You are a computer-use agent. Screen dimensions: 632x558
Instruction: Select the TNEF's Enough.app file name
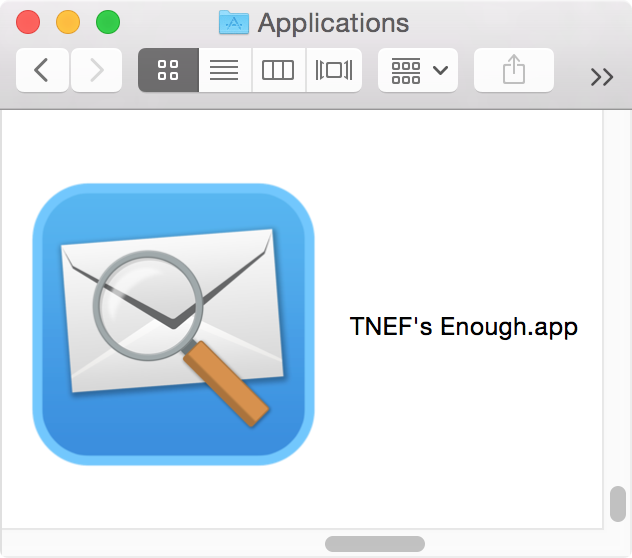pyautogui.click(x=464, y=327)
